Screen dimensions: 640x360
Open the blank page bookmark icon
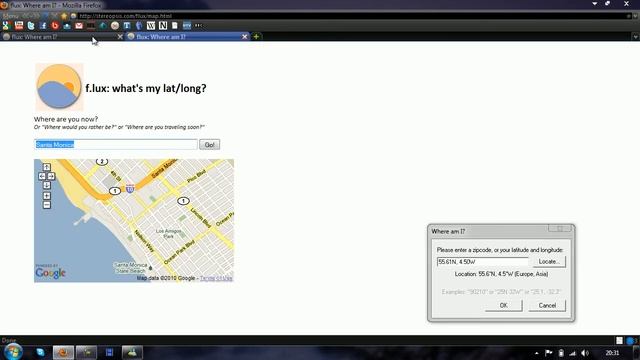click(x=175, y=26)
